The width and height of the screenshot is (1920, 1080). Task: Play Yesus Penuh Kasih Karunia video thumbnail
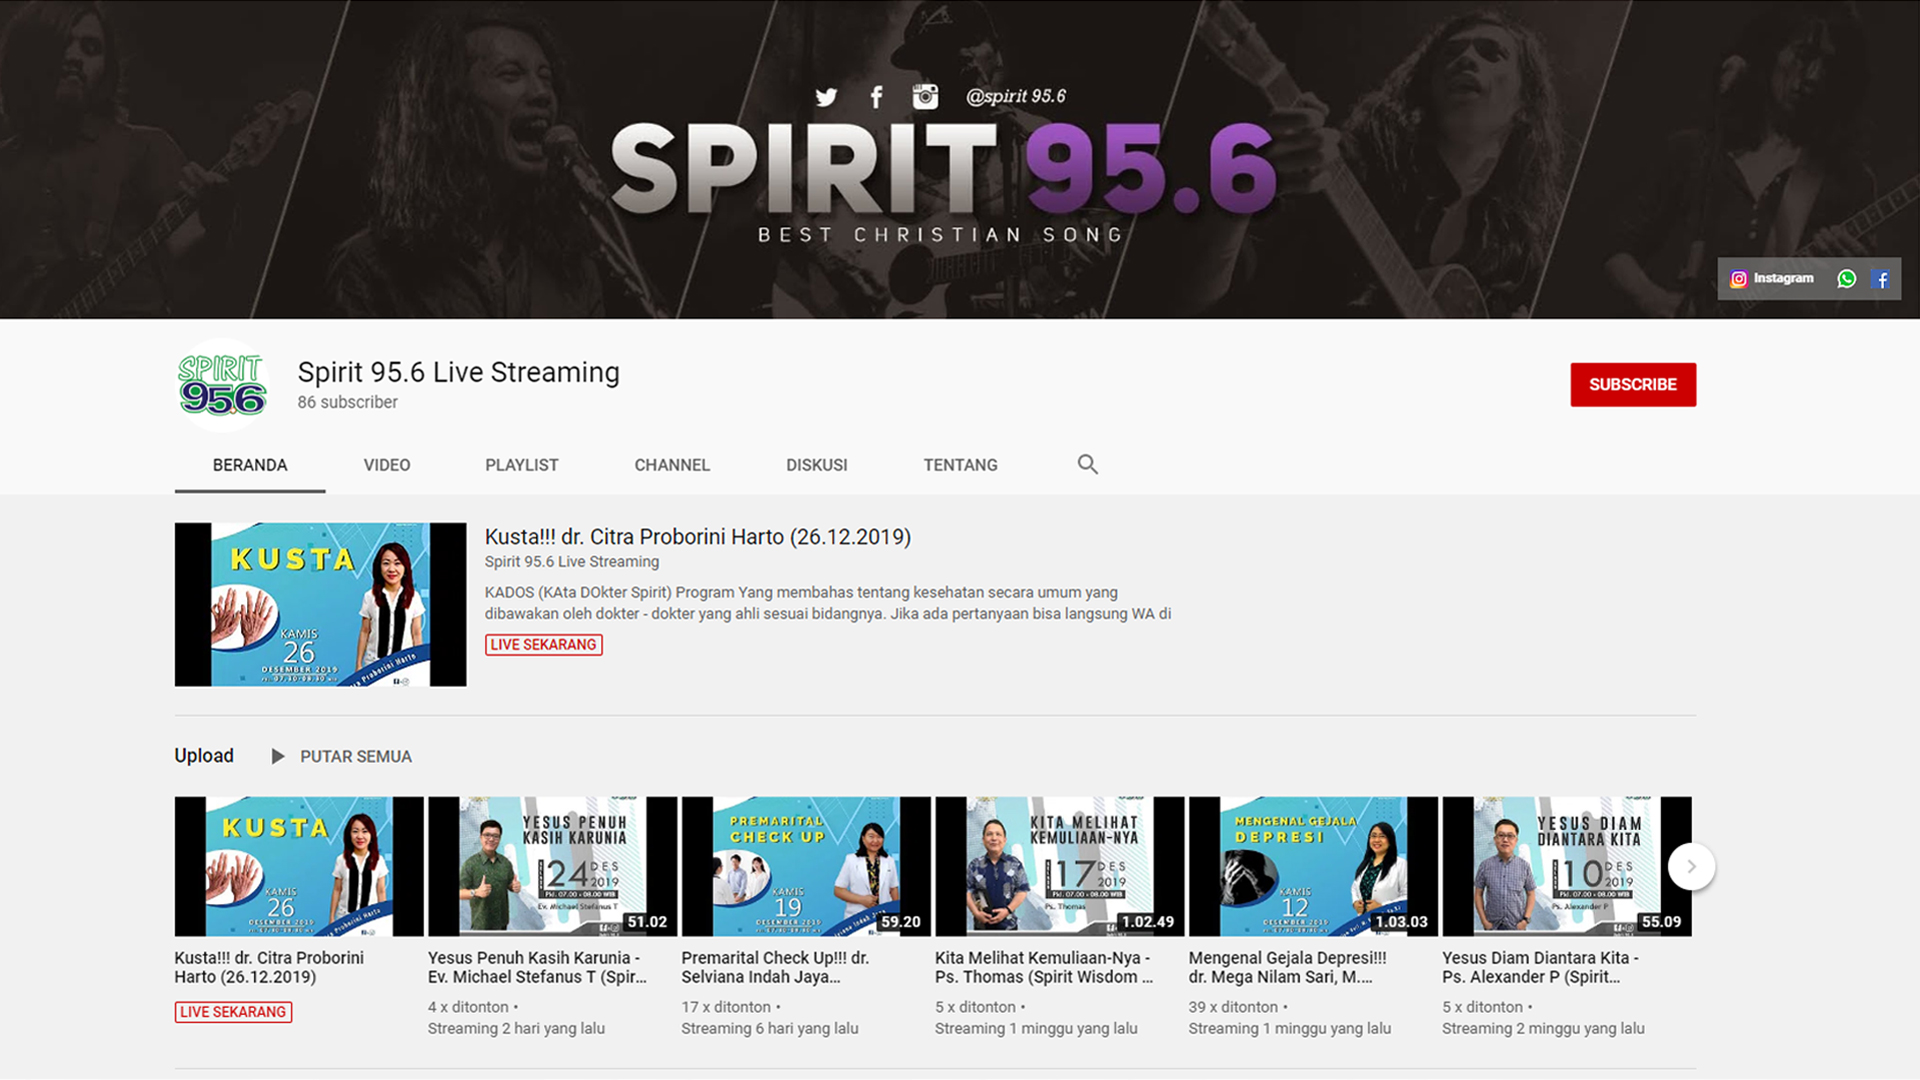[x=552, y=866]
